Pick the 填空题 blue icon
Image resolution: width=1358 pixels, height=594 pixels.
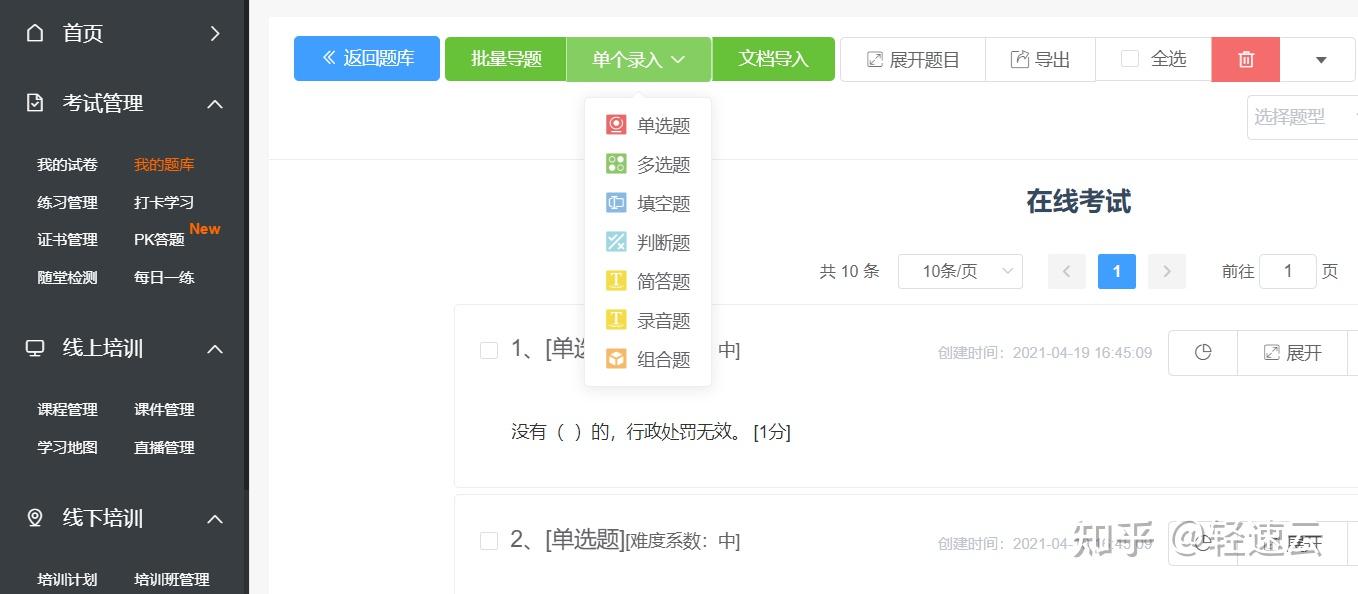(x=616, y=203)
